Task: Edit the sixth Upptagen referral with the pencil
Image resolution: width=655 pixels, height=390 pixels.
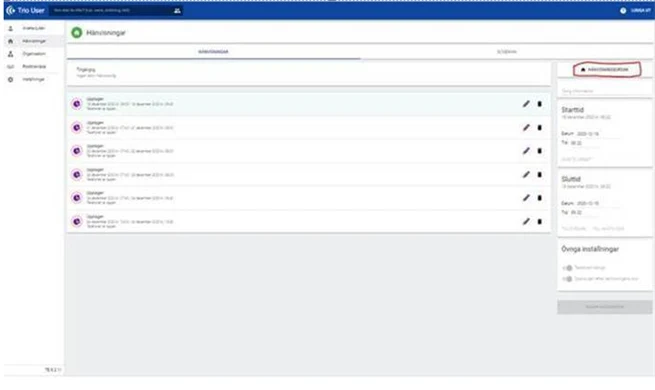Action: [526, 222]
